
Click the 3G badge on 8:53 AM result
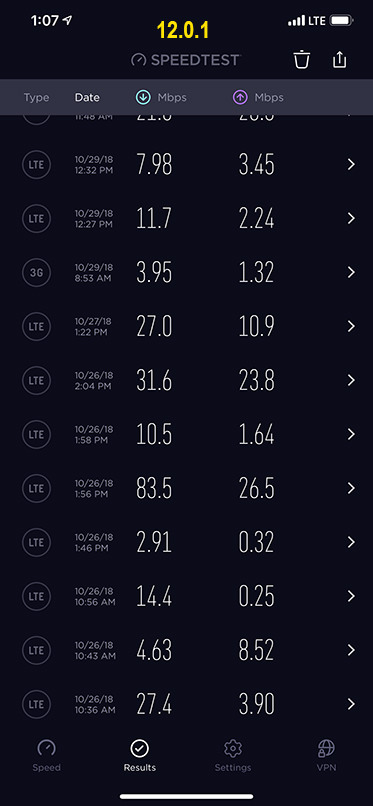(36, 272)
